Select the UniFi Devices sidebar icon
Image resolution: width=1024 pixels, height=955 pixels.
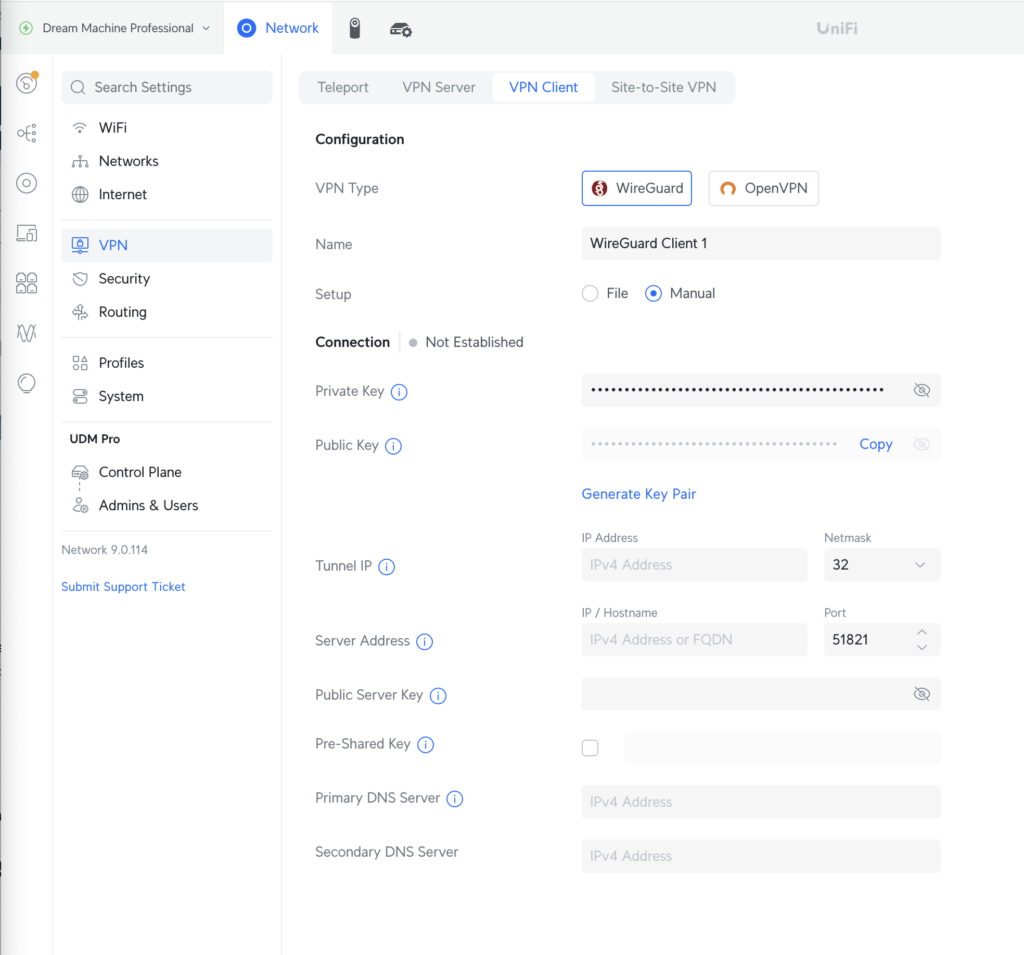pyautogui.click(x=26, y=183)
